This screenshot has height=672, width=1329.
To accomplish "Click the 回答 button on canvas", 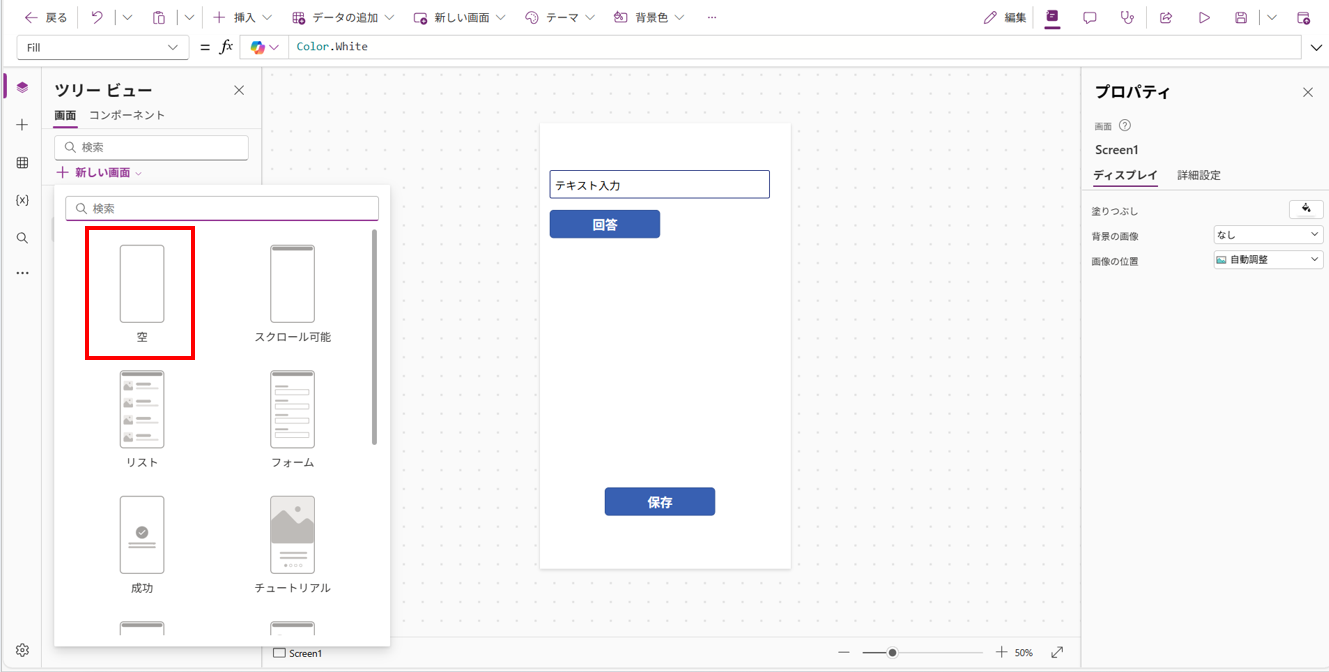I will (604, 224).
